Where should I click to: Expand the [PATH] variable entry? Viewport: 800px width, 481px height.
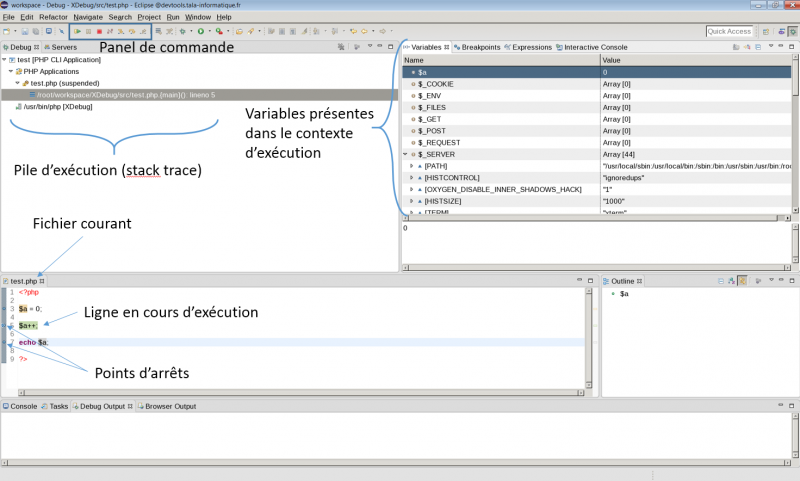pos(412,166)
